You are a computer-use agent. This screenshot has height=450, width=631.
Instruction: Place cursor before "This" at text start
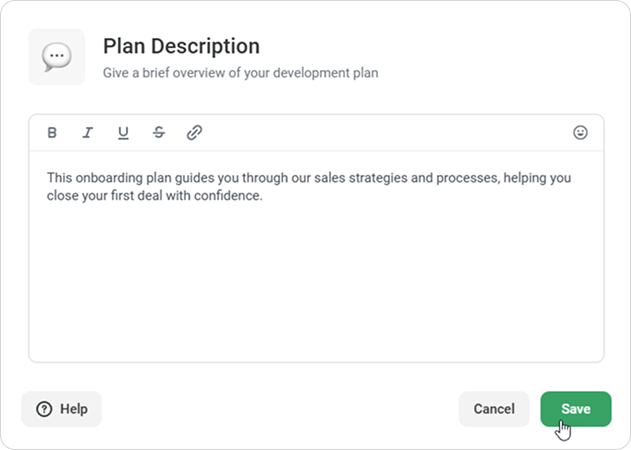(47, 178)
